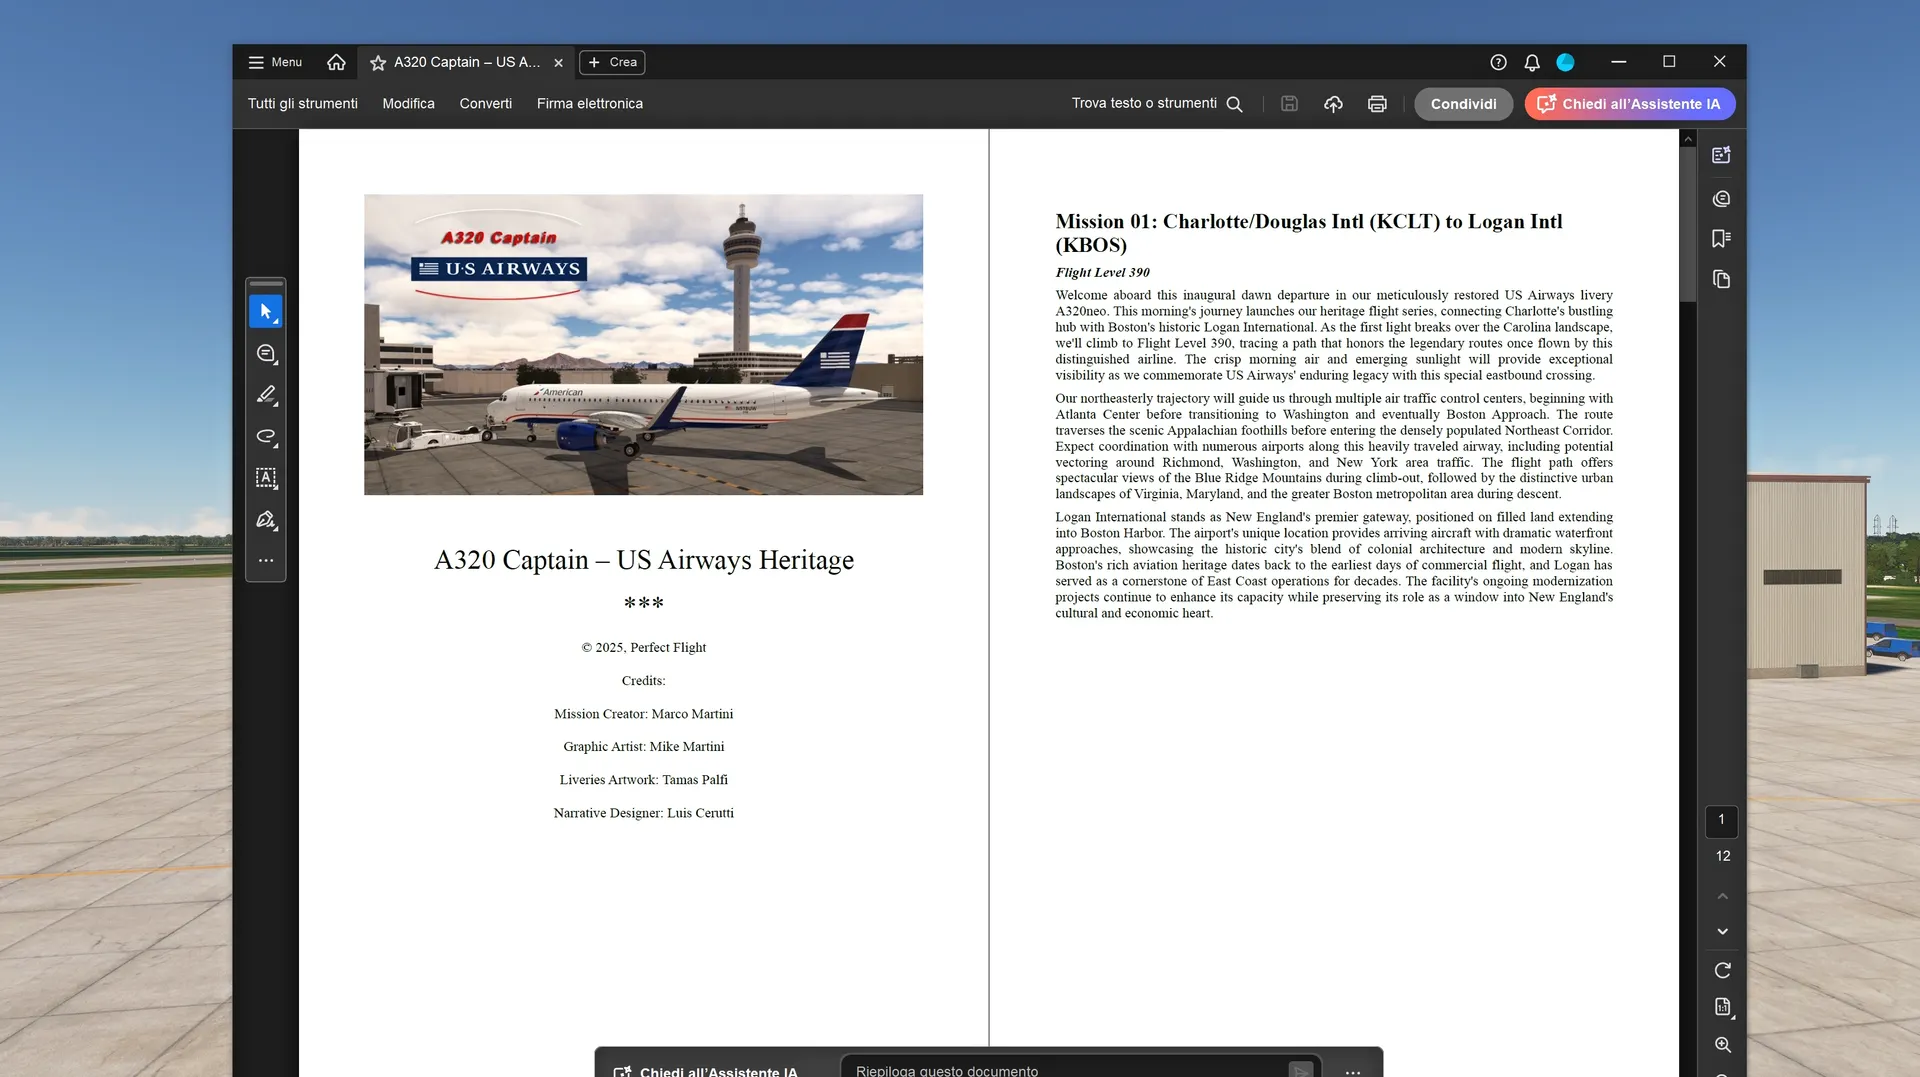
Task: Print the document
Action: click(x=1377, y=104)
